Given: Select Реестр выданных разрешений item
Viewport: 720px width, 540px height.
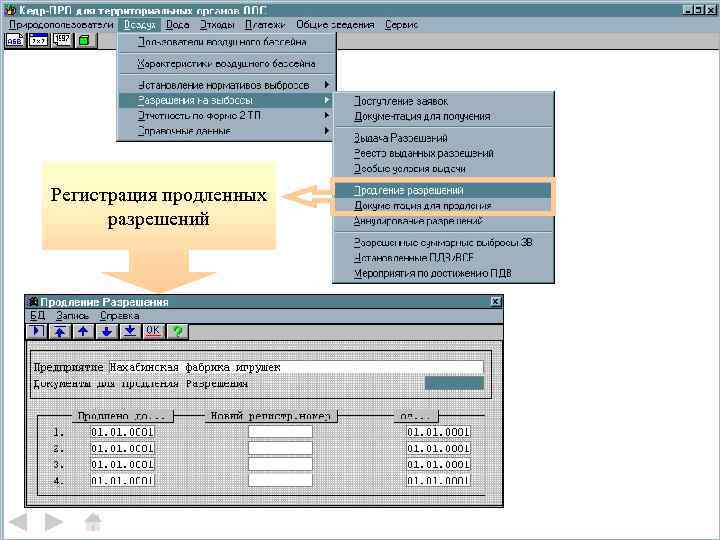Looking at the screenshot, I should click(x=444, y=153).
